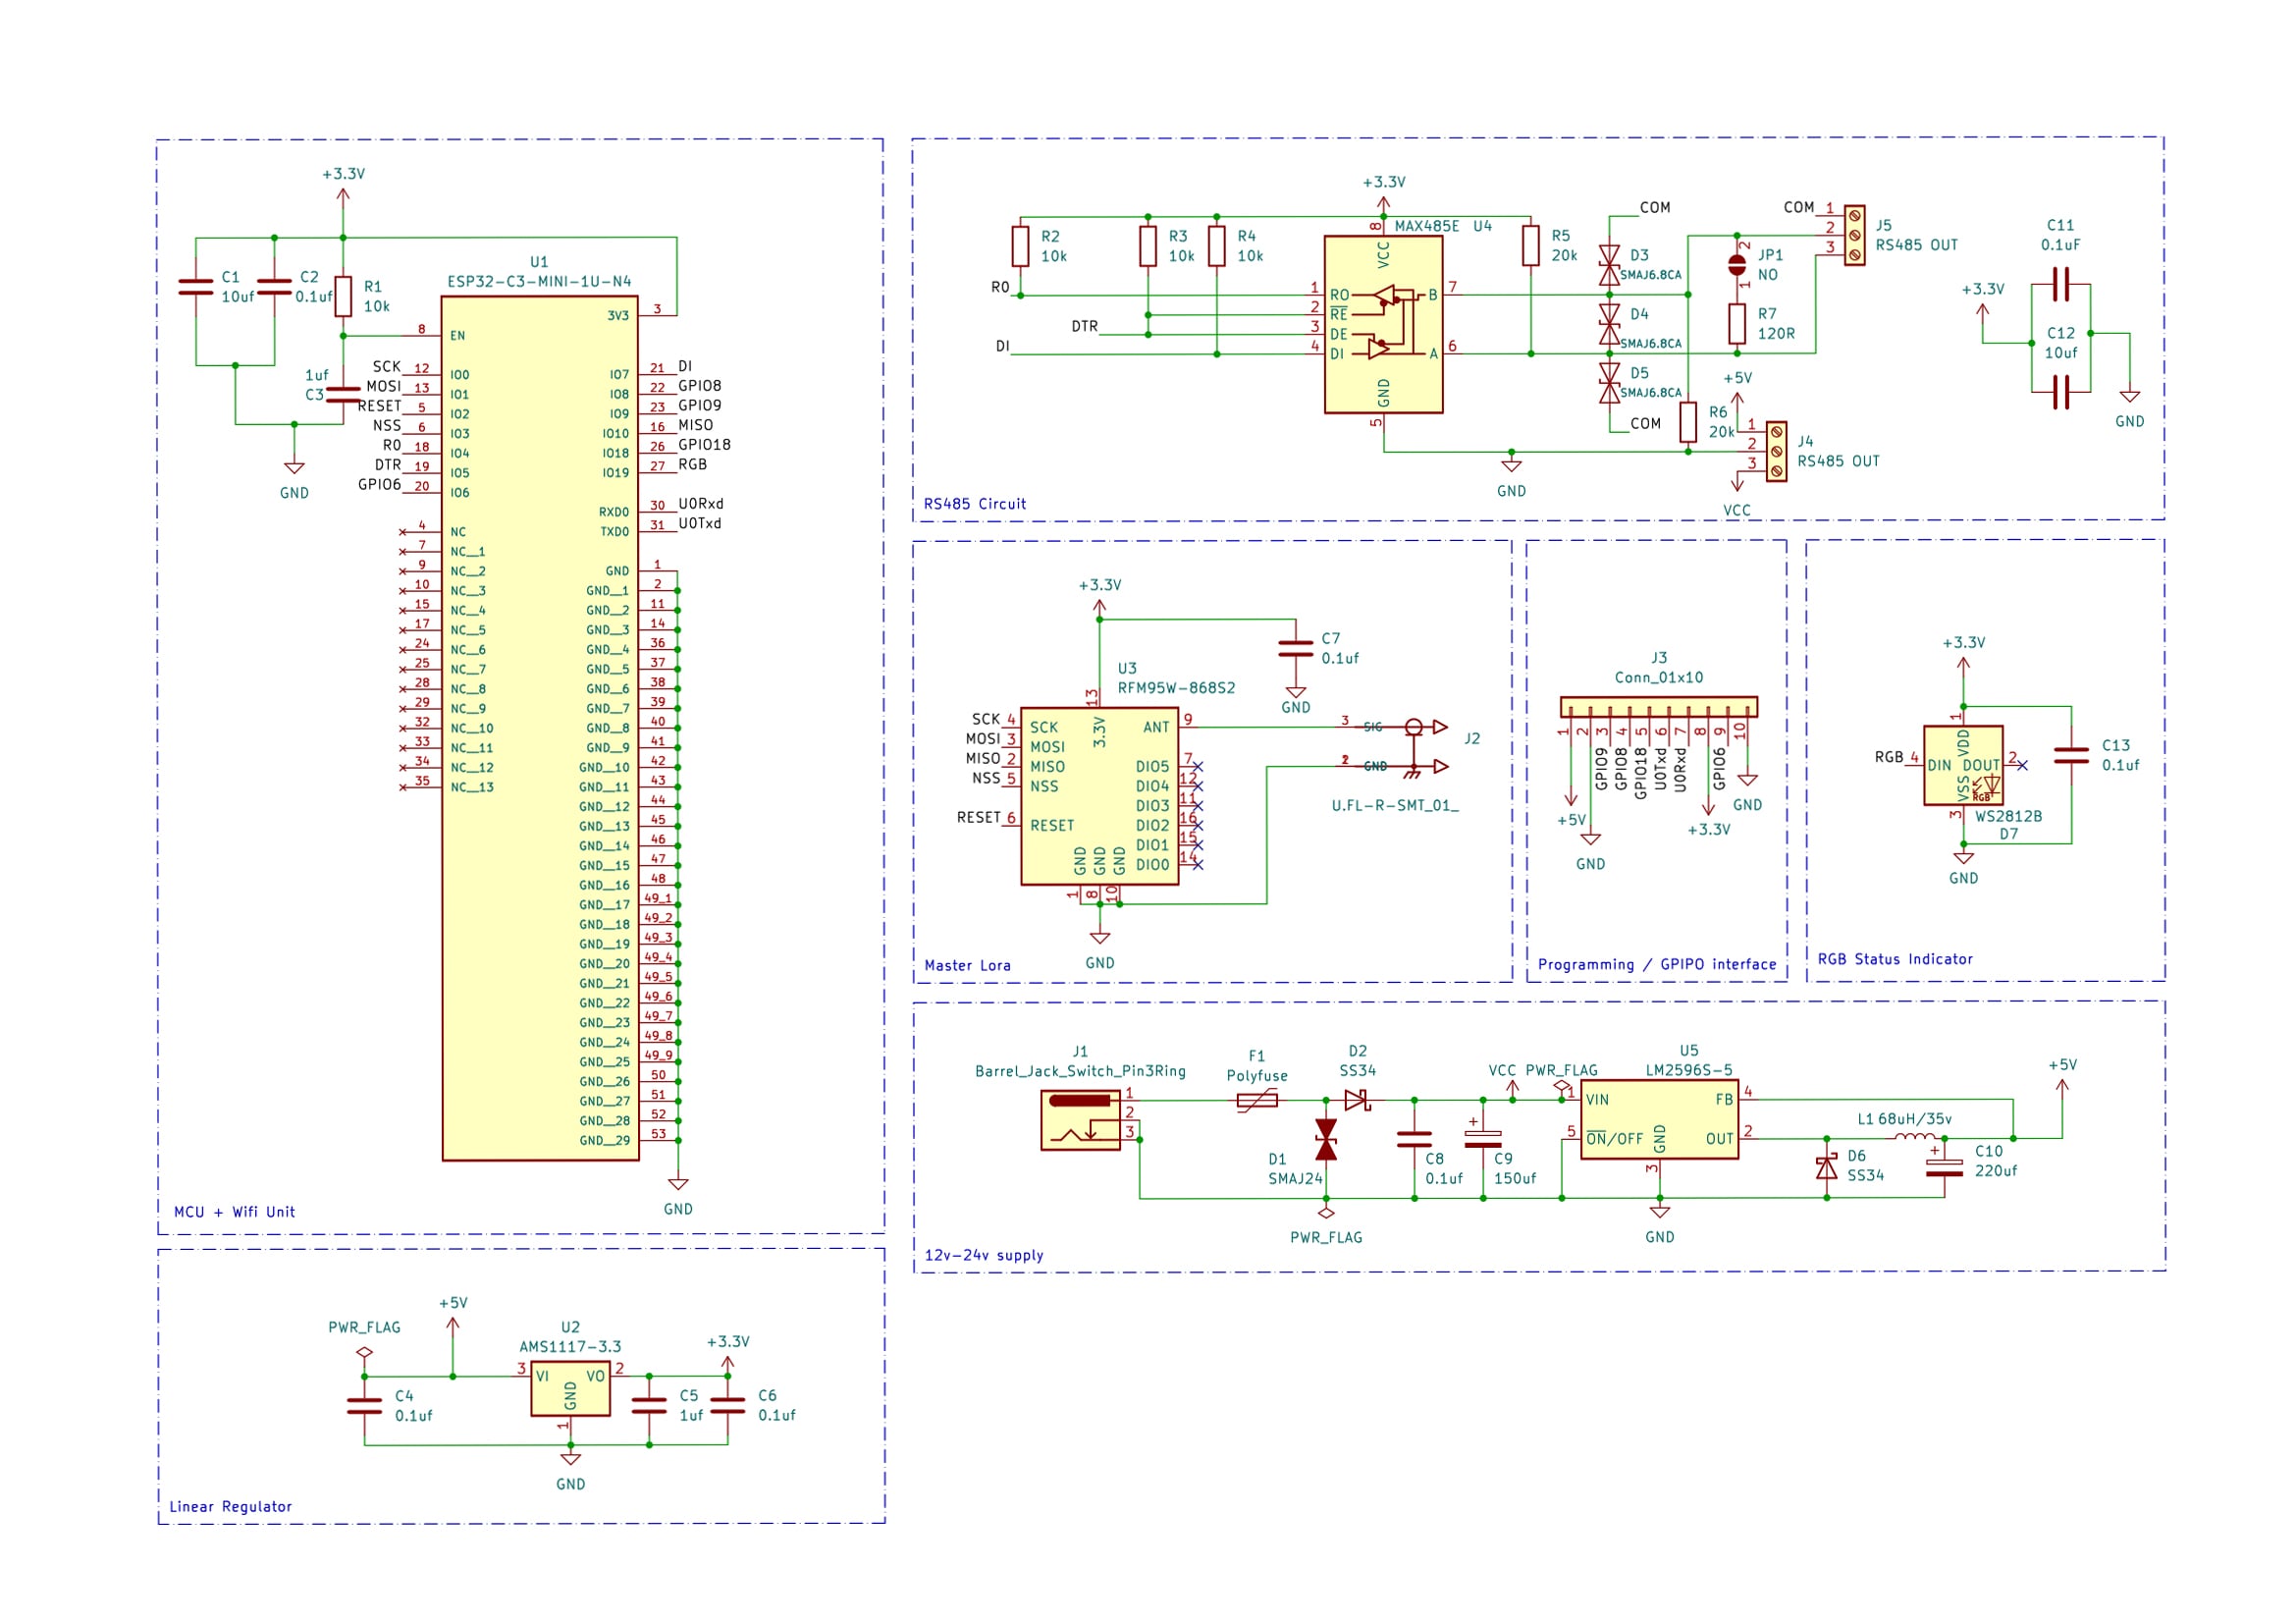Click the RS485 Circuit section label

[x=976, y=503]
